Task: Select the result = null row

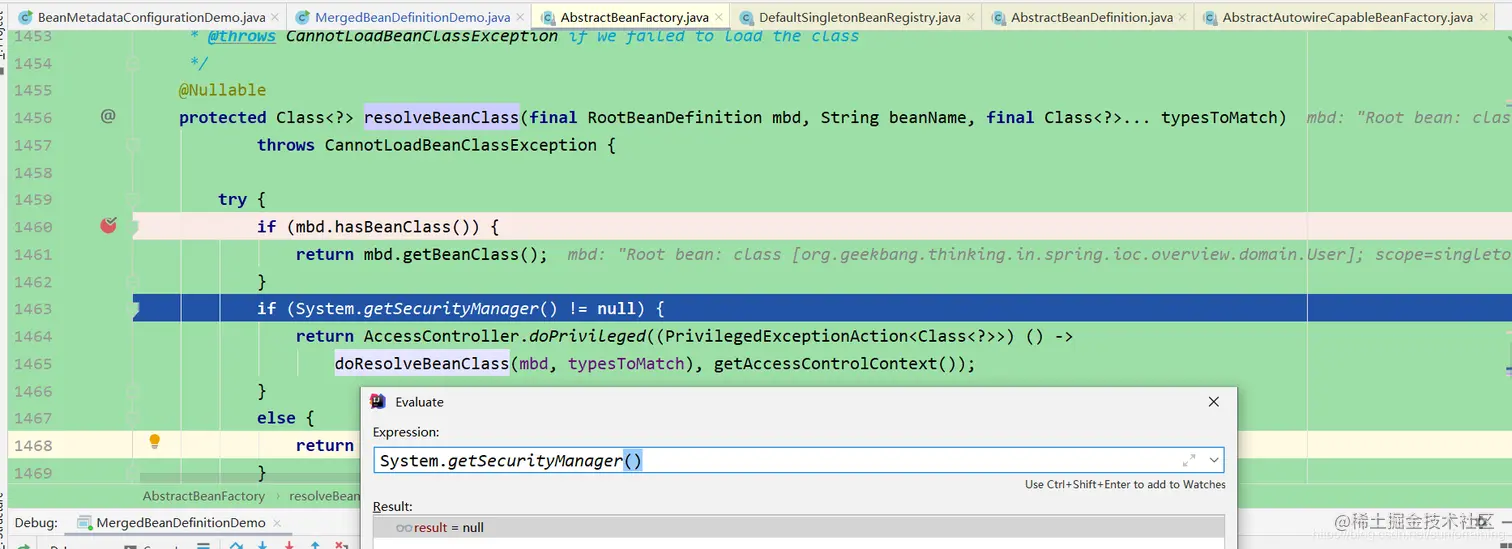Action: point(799,527)
